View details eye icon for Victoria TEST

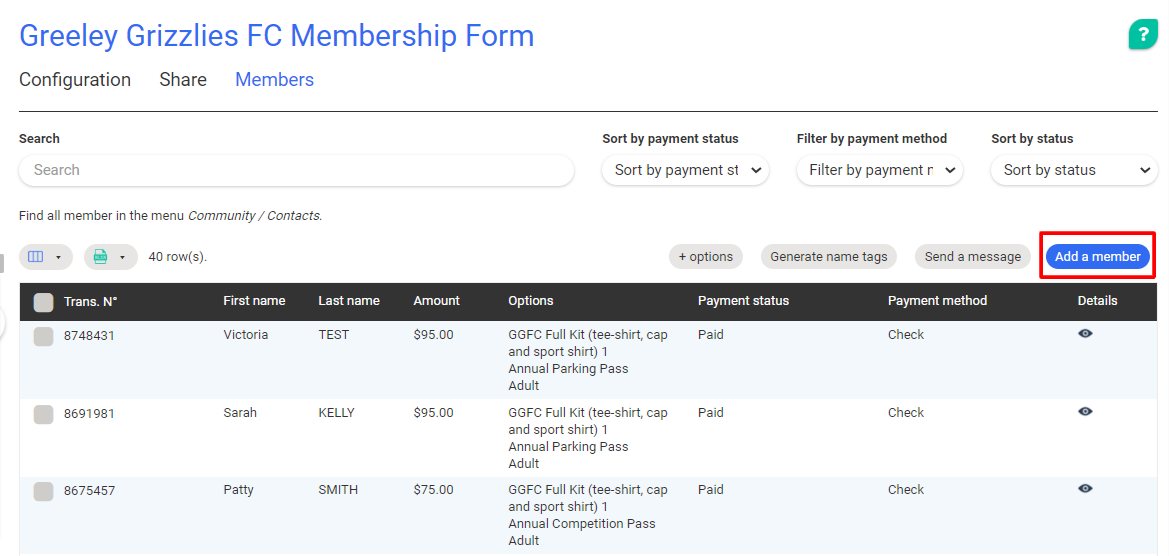point(1085,334)
